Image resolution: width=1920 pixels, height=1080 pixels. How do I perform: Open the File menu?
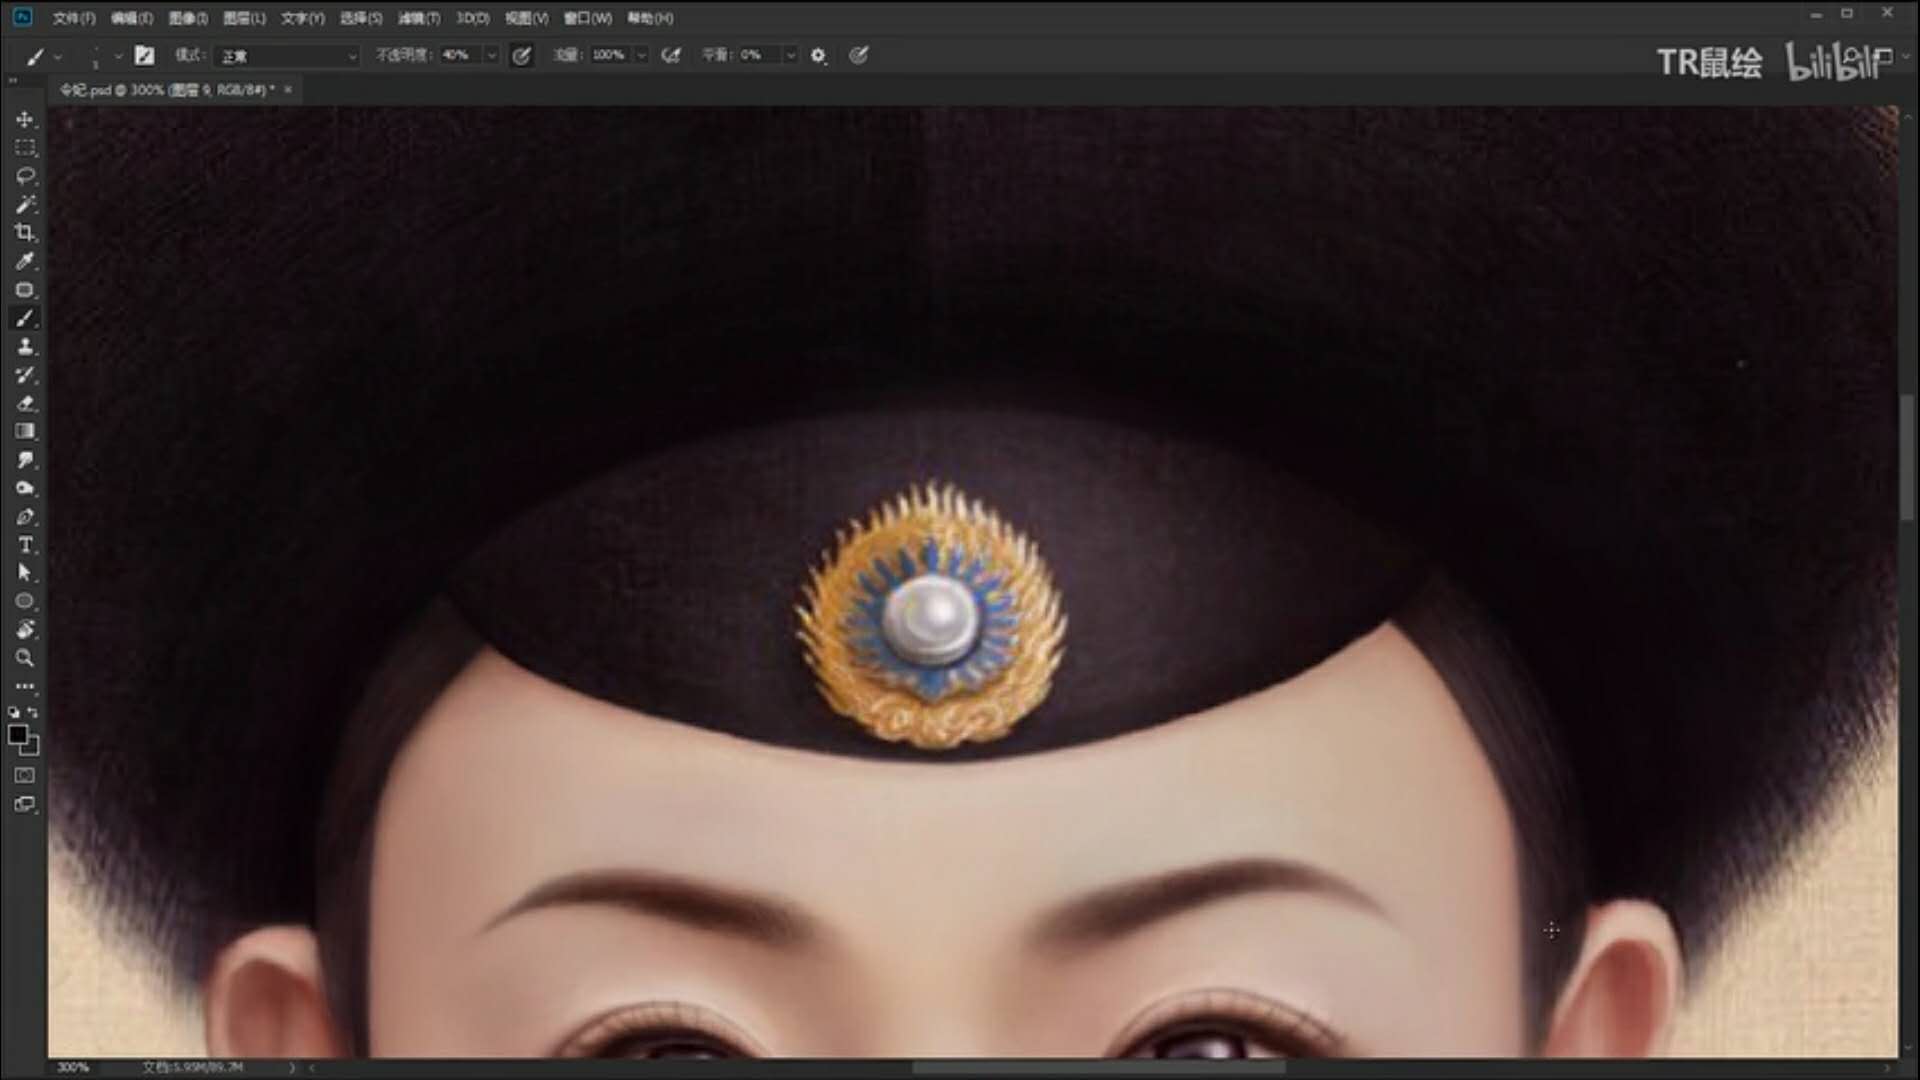click(74, 18)
